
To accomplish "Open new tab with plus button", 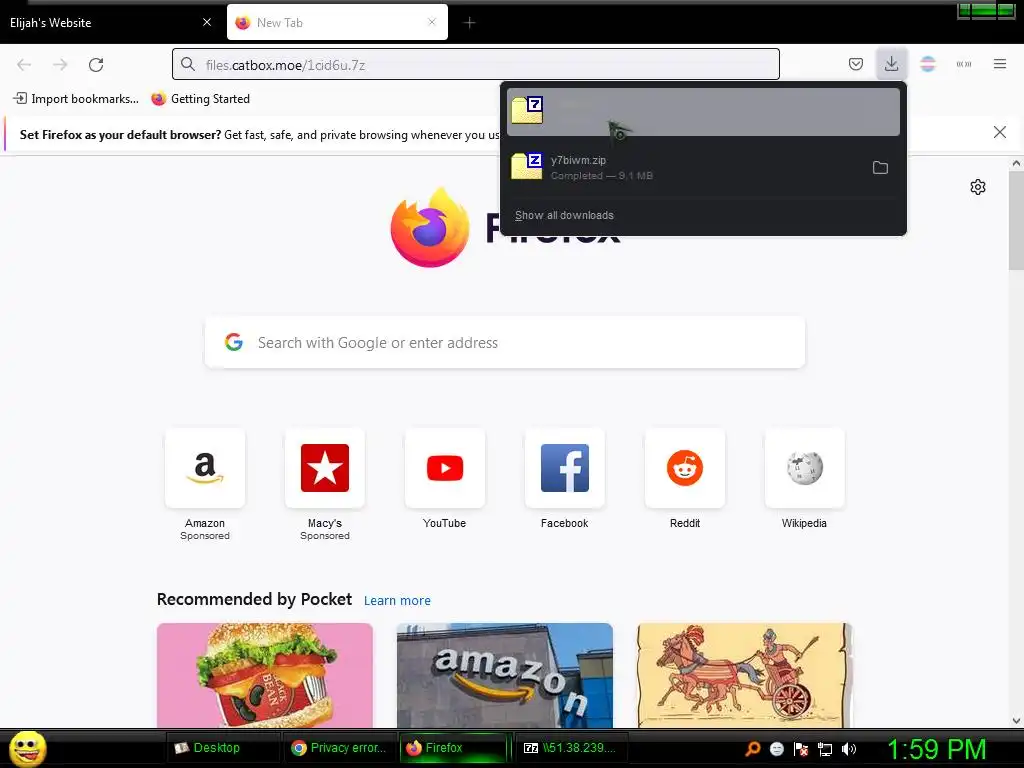I will 470,23.
